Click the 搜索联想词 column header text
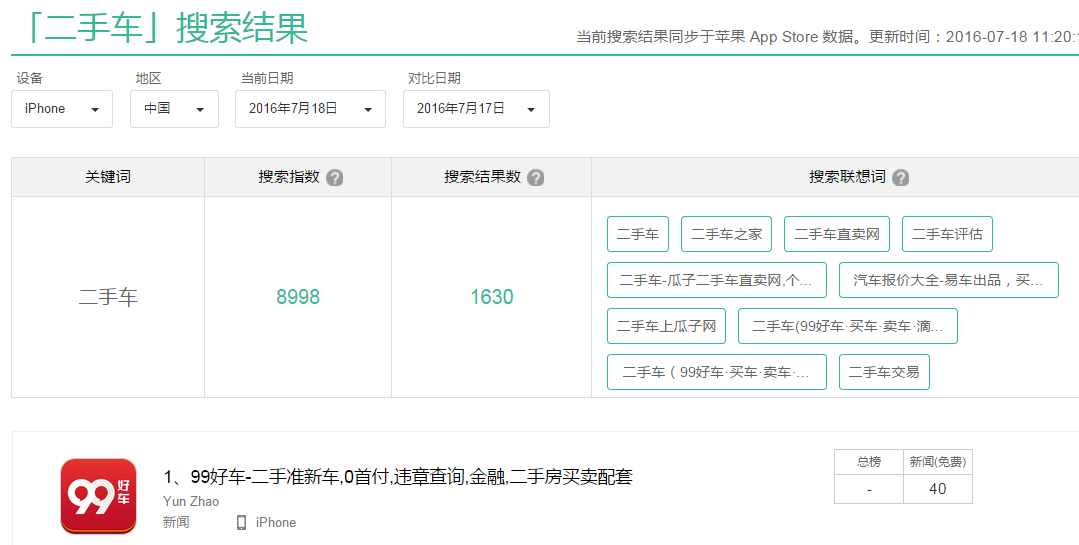This screenshot has width=1079, height=545. 847,177
